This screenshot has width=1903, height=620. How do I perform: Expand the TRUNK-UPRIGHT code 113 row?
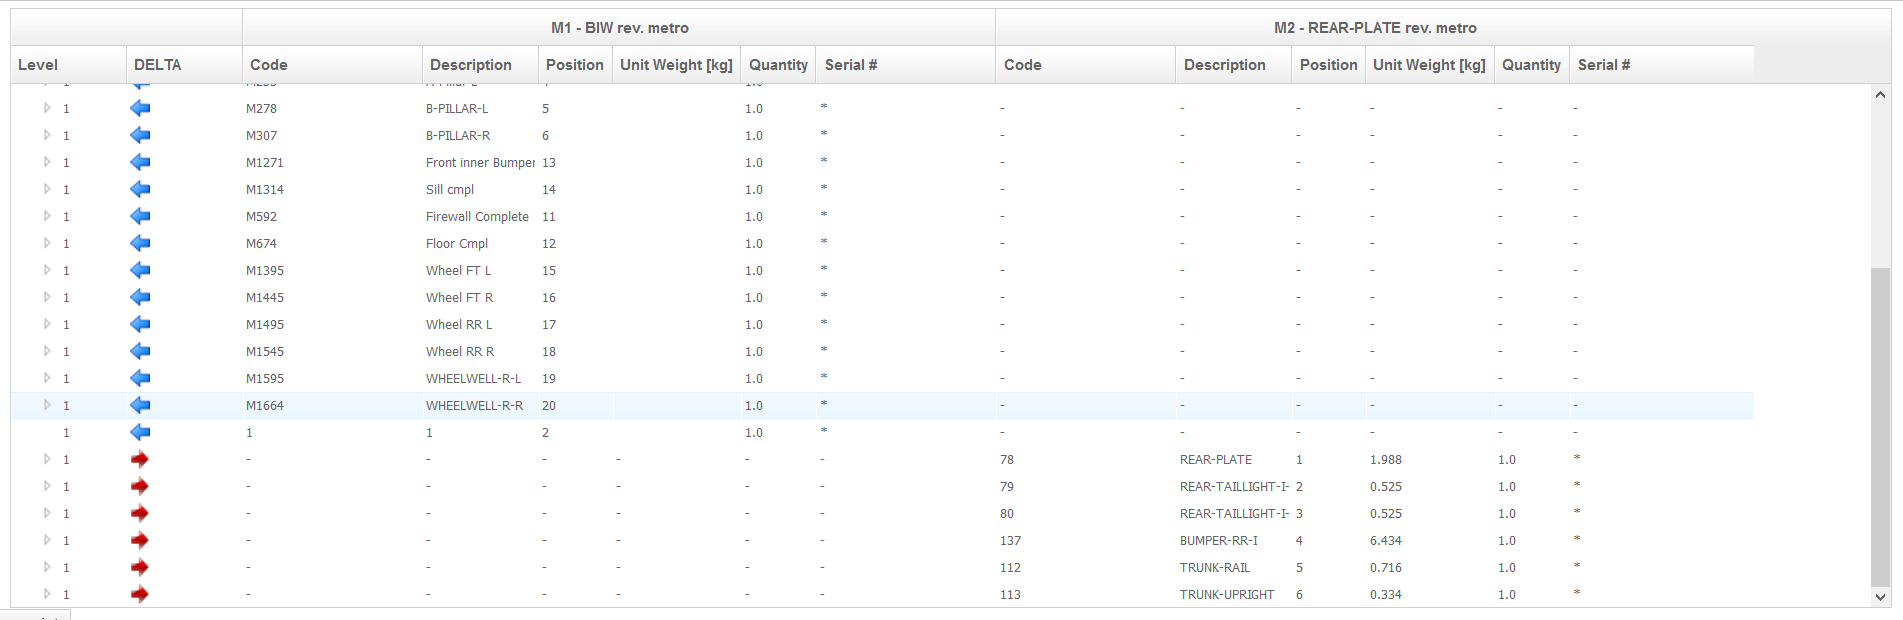pos(46,594)
